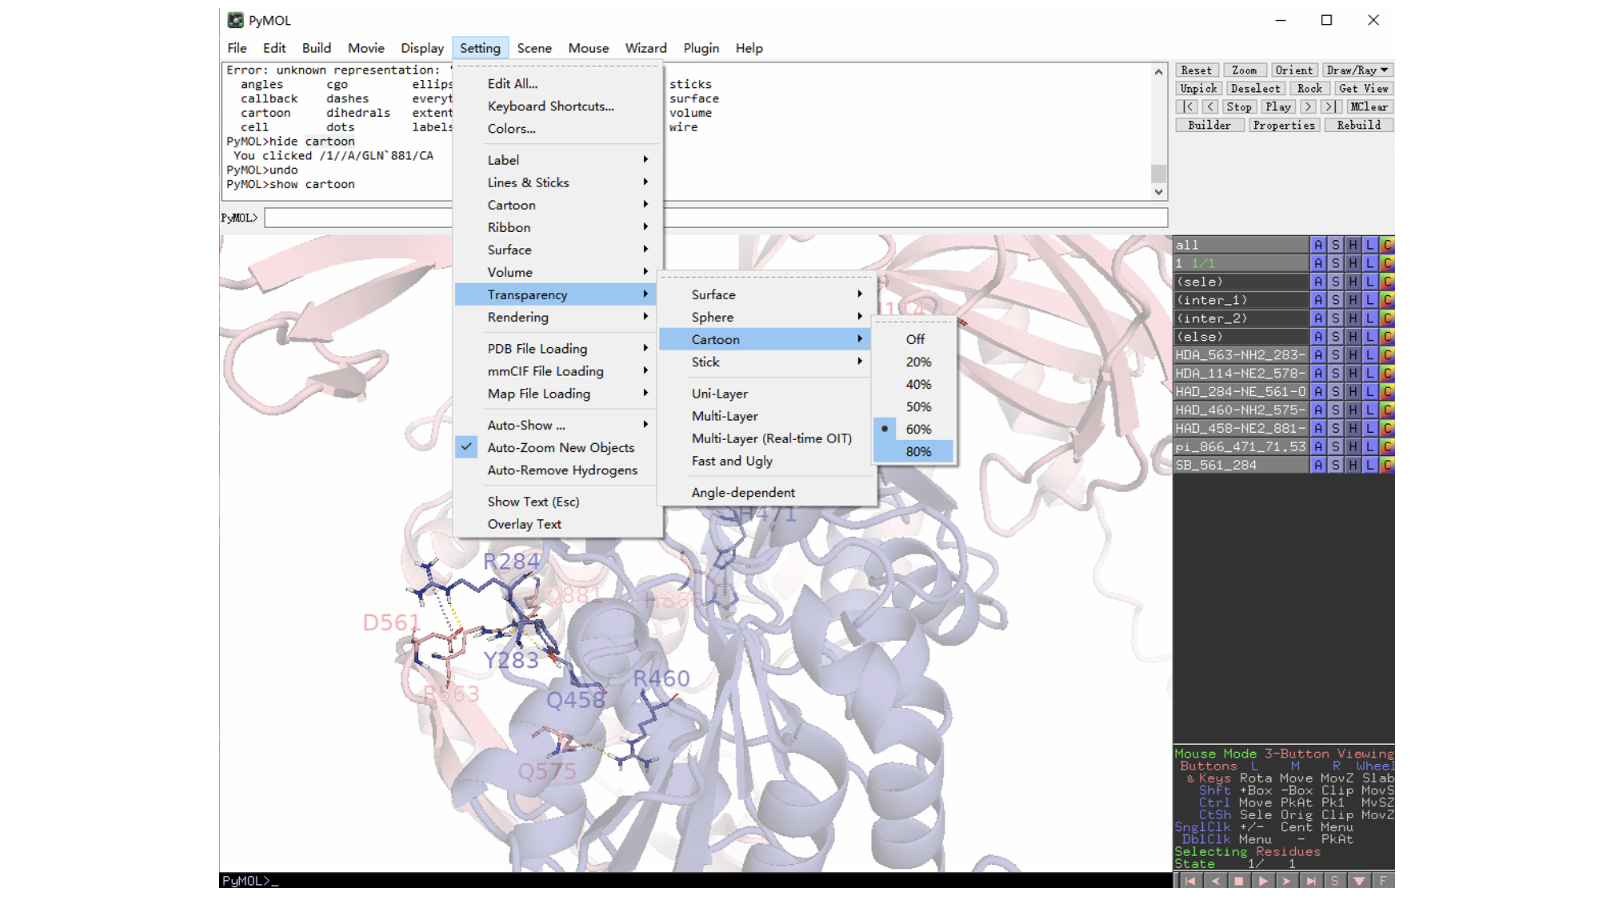Viewport: 1606px width, 904px height.
Task: Click the first-frame |< button in top panel
Action: click(x=1188, y=107)
